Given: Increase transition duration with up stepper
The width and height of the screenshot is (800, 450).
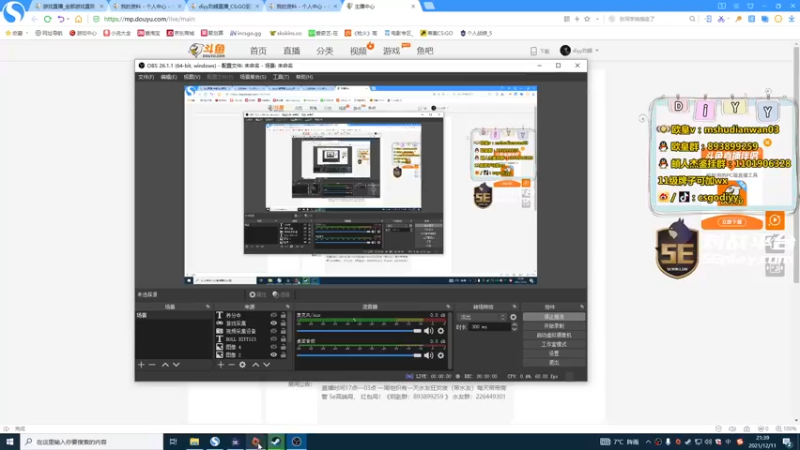Looking at the screenshot, I should coord(514,324).
